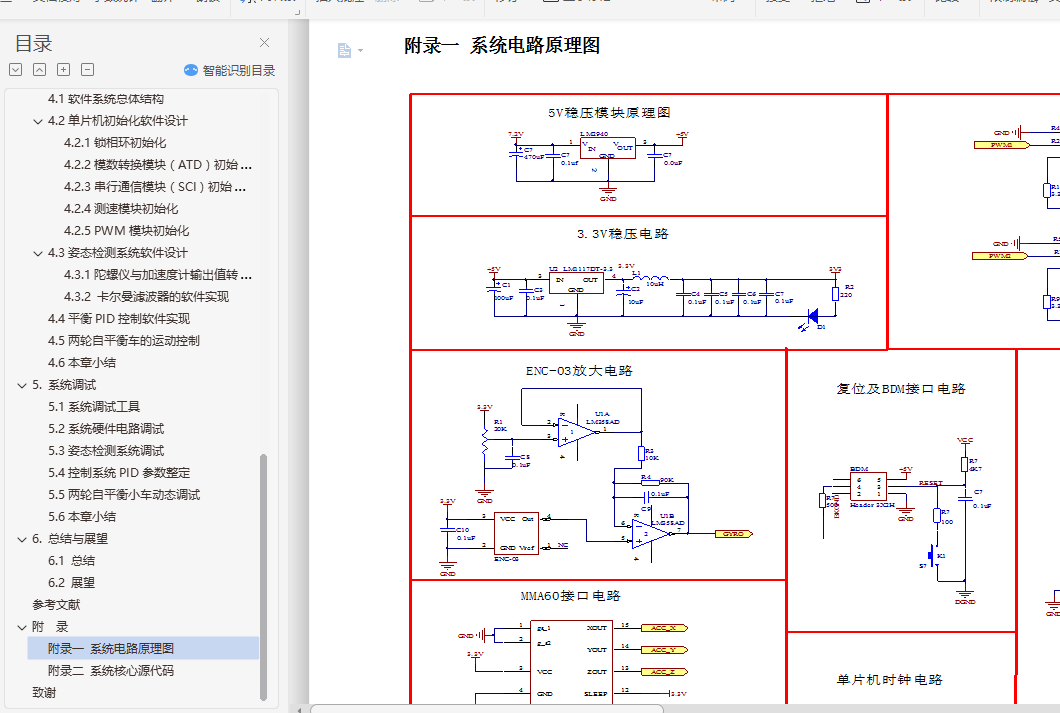Click the expand-all outline levels icon
Viewport: 1060px width, 713px height.
click(x=16, y=70)
